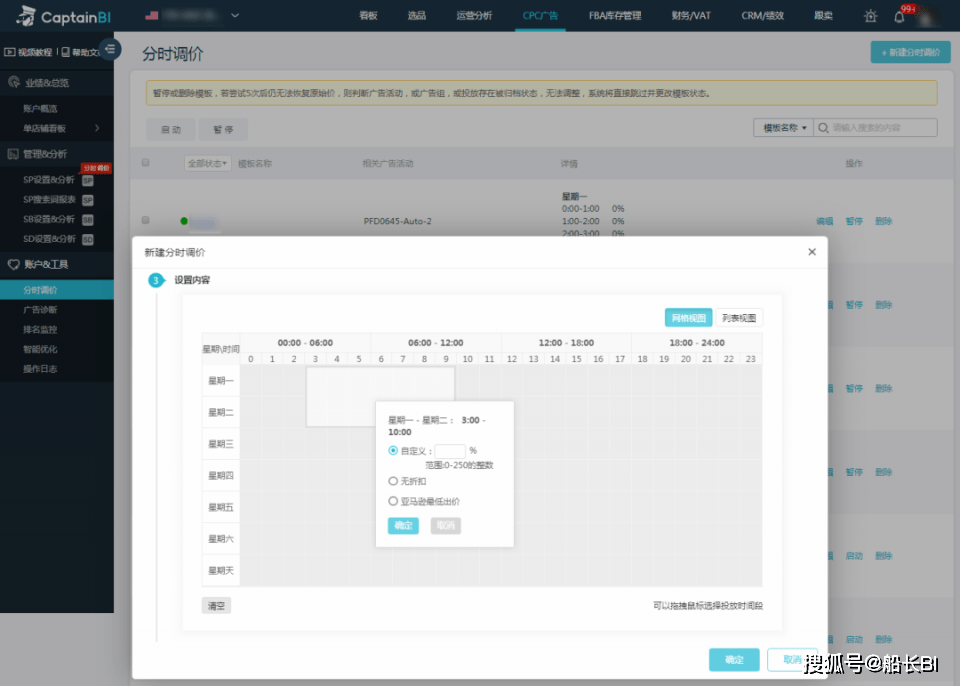960x686 pixels.
Task: Click the 清空 clear button
Action: point(216,606)
